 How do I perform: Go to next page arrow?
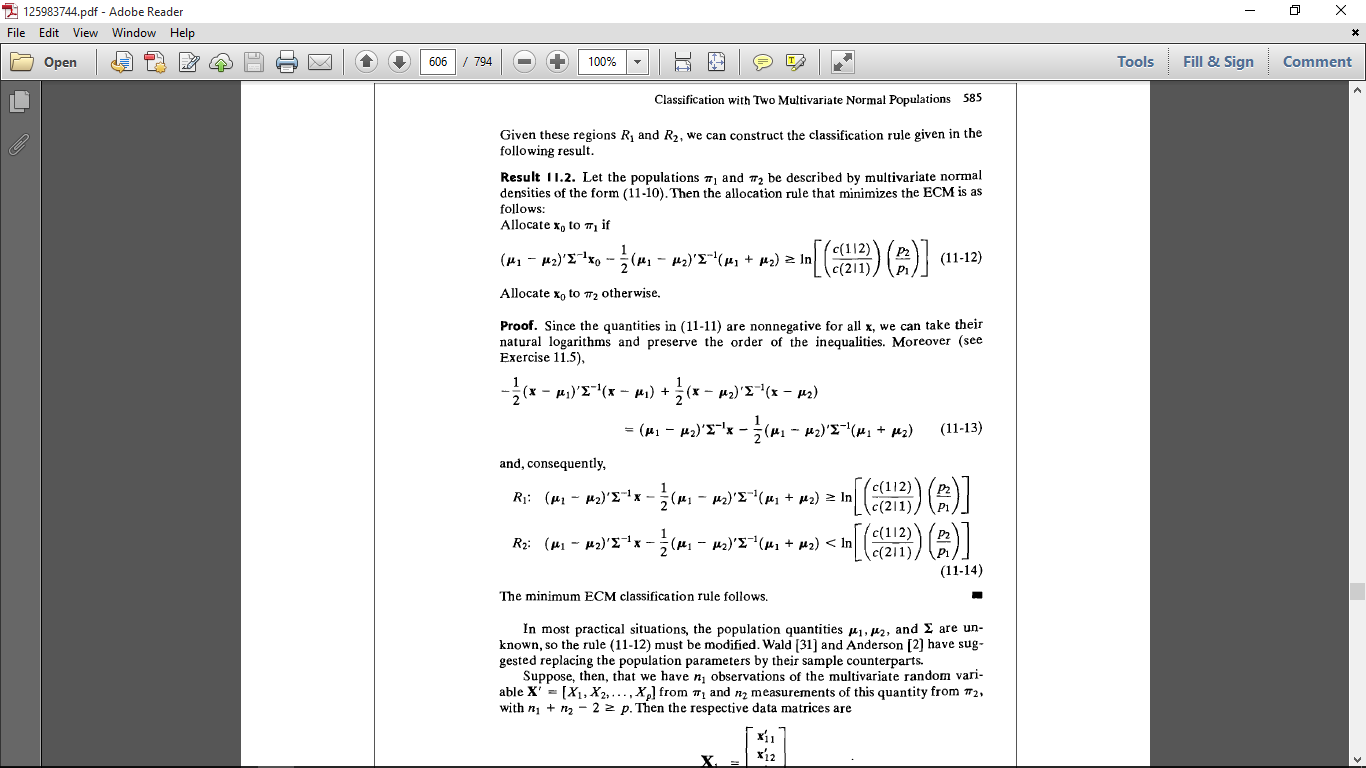[399, 62]
